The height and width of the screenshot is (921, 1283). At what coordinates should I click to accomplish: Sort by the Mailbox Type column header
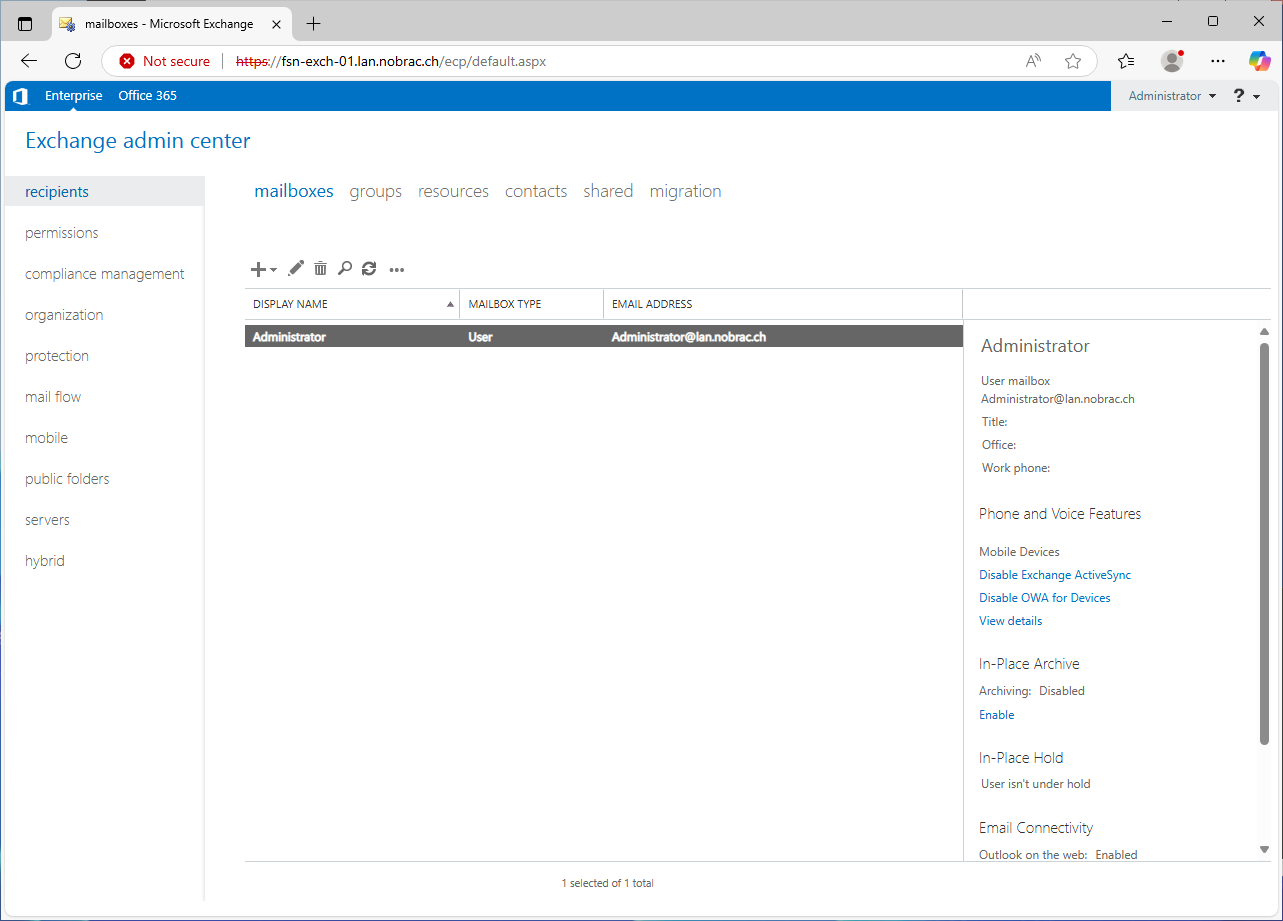tap(532, 304)
